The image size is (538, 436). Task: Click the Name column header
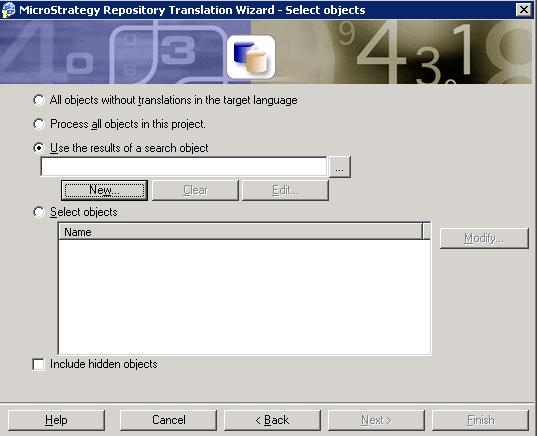click(x=241, y=232)
